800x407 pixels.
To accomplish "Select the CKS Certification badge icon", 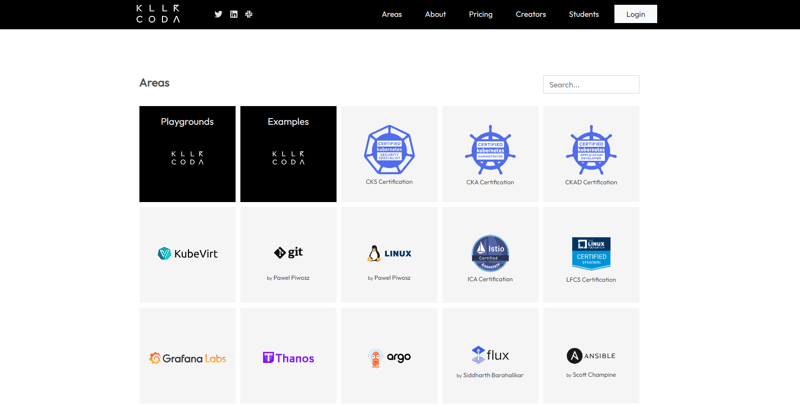I will pyautogui.click(x=389, y=149).
